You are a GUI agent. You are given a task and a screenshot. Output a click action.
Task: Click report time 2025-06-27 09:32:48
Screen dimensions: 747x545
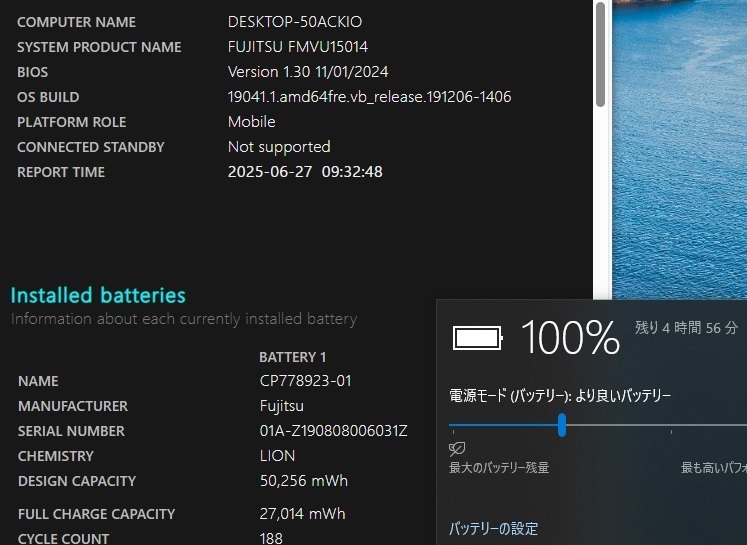(x=305, y=172)
